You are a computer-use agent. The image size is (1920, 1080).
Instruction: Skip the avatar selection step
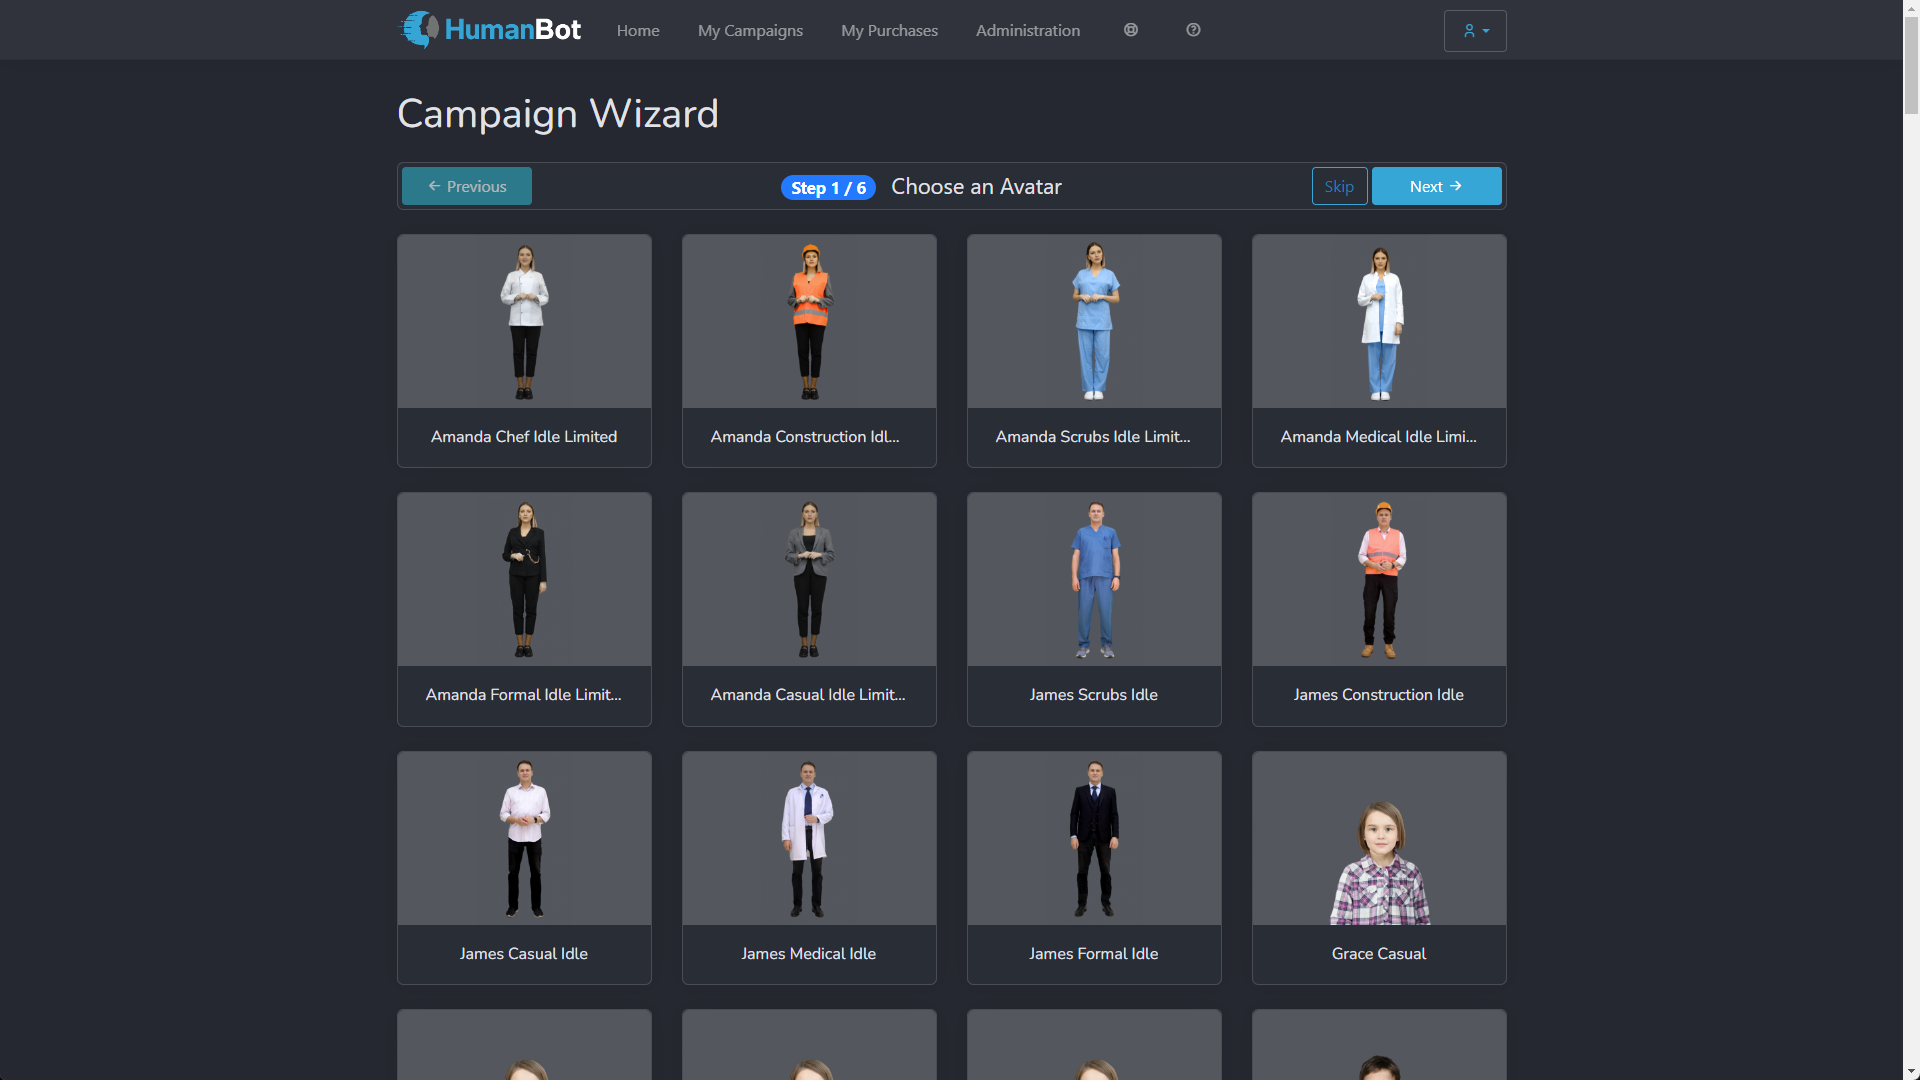tap(1339, 186)
